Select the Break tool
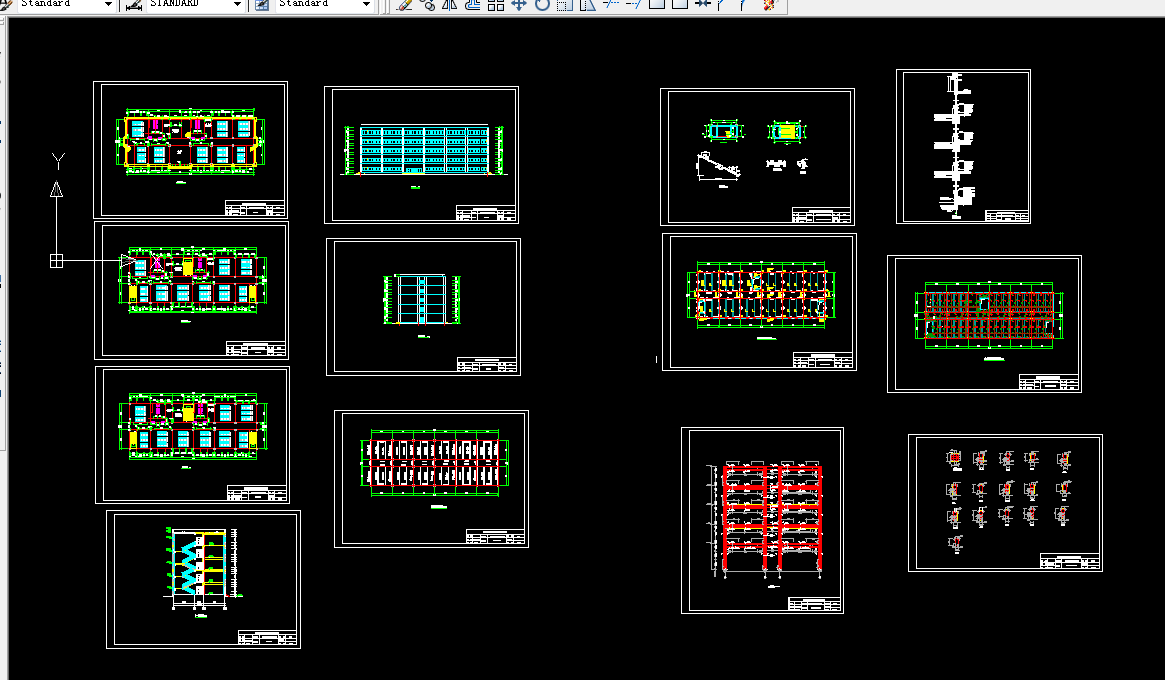Image resolution: width=1165 pixels, height=680 pixels. 680,4
